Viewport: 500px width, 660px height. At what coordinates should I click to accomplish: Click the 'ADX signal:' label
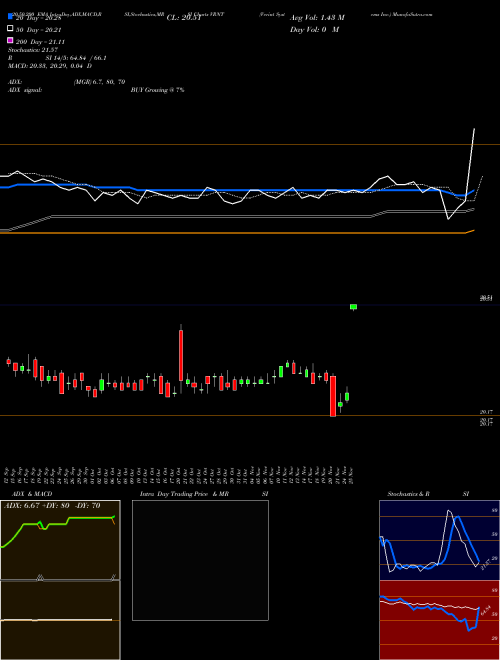pos(25,90)
